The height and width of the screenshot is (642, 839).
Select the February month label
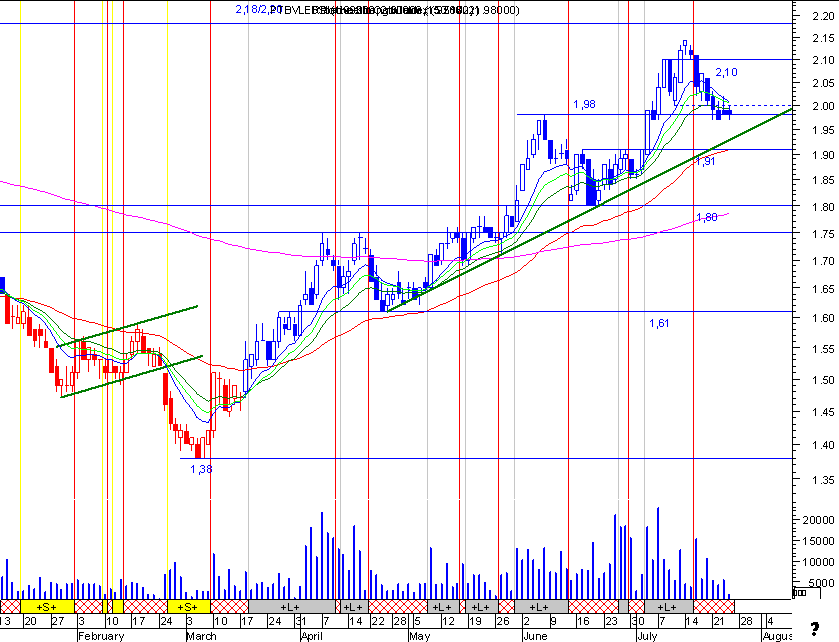(x=101, y=636)
